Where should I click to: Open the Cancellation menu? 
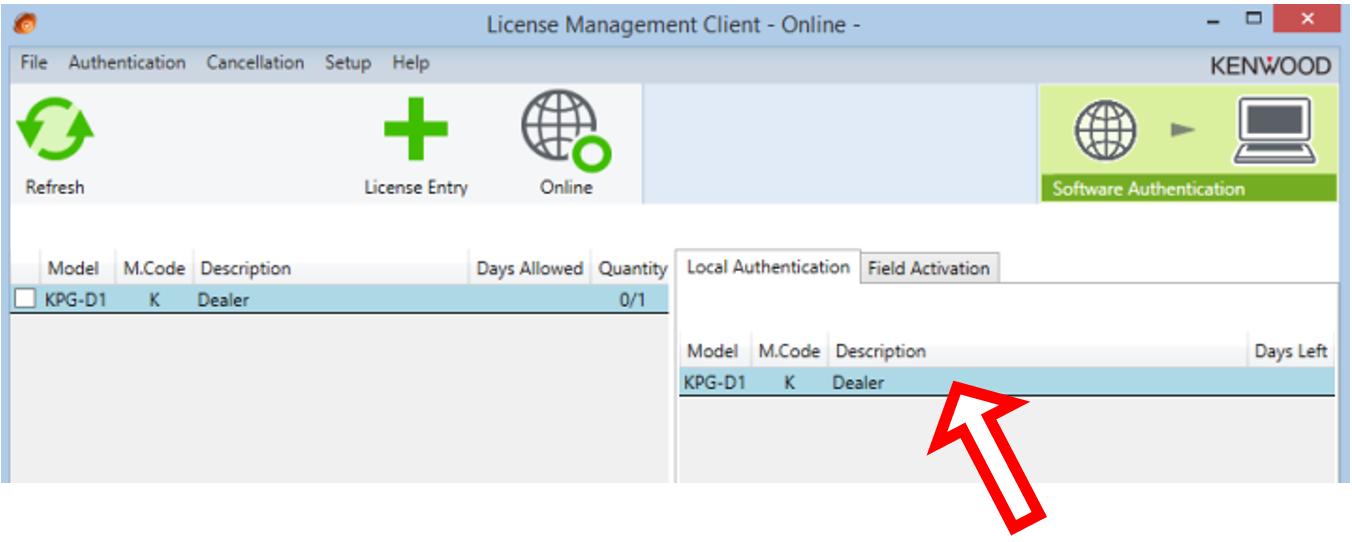[x=255, y=62]
